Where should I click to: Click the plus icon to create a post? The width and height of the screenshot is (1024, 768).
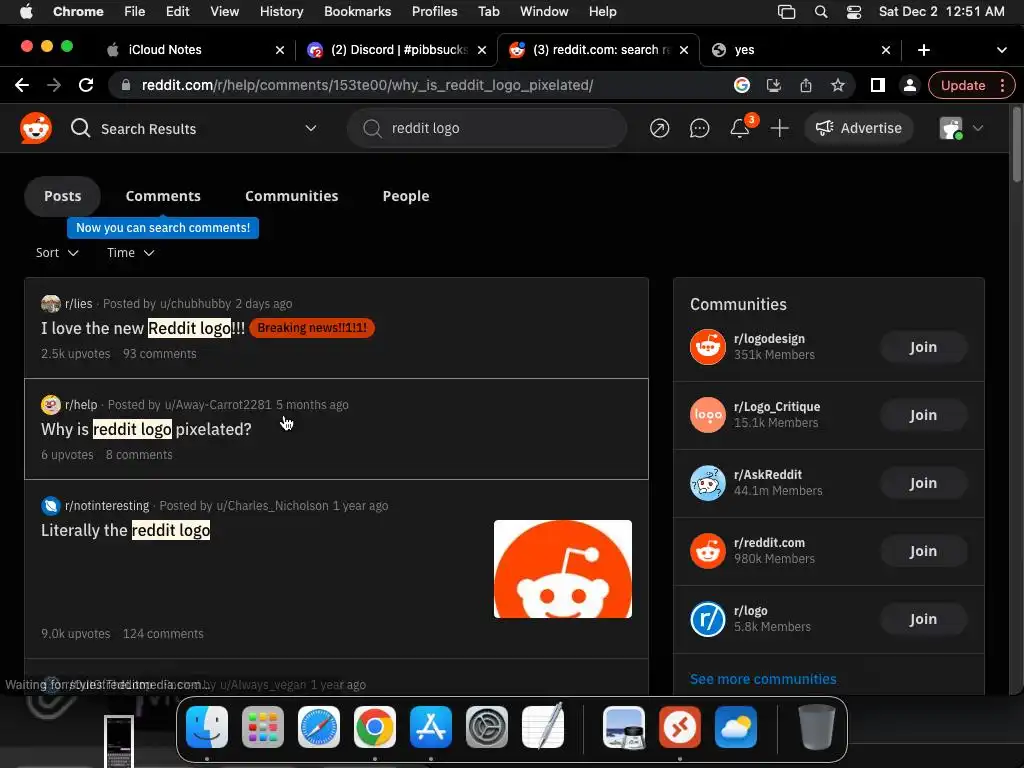point(780,129)
